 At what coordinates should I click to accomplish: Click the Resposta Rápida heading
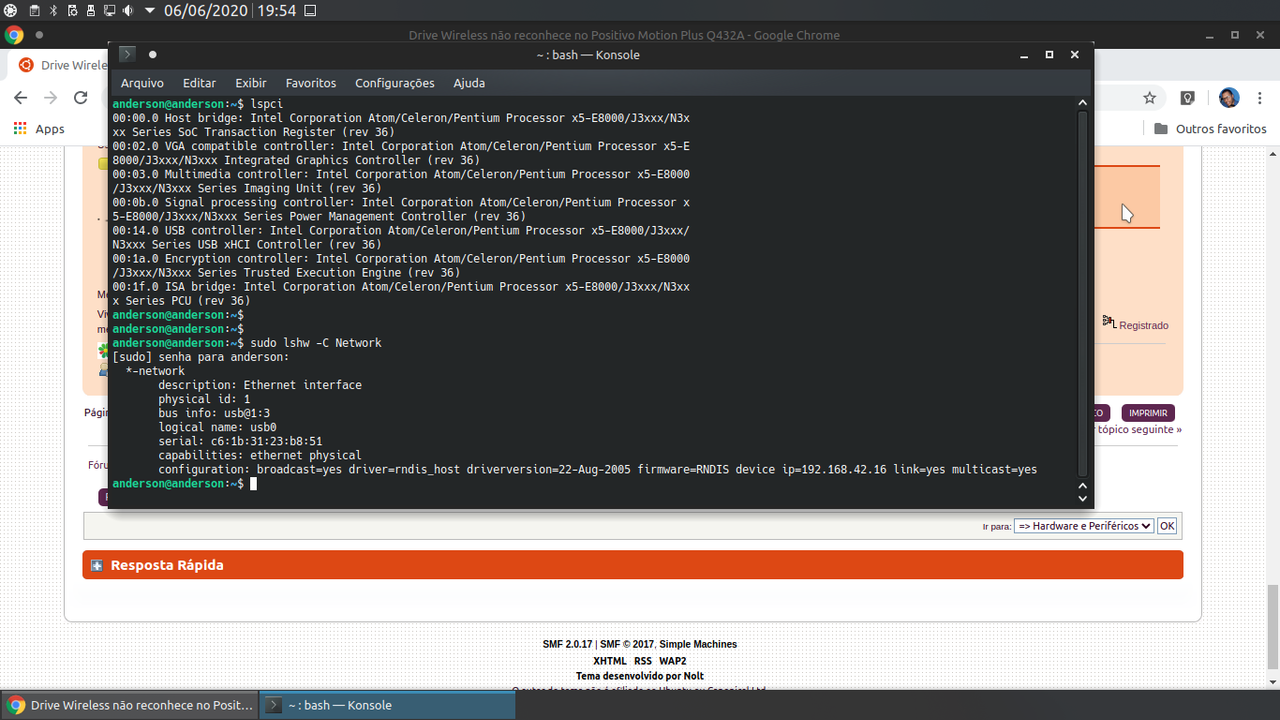tap(167, 565)
